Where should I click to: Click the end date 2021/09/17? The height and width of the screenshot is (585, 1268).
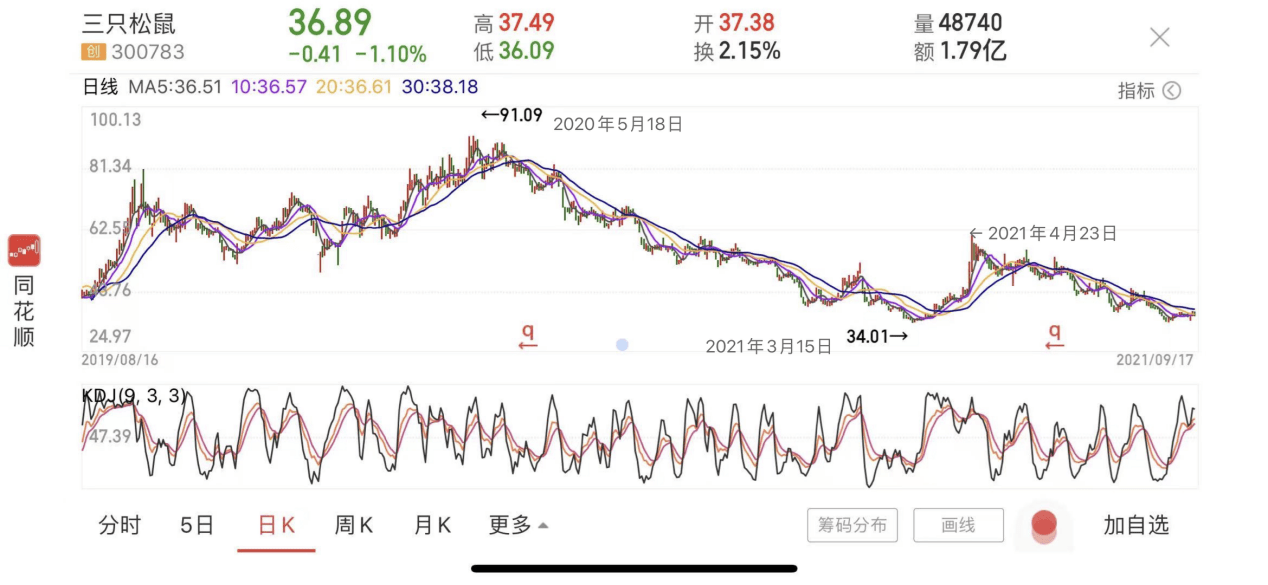pyautogui.click(x=1155, y=359)
